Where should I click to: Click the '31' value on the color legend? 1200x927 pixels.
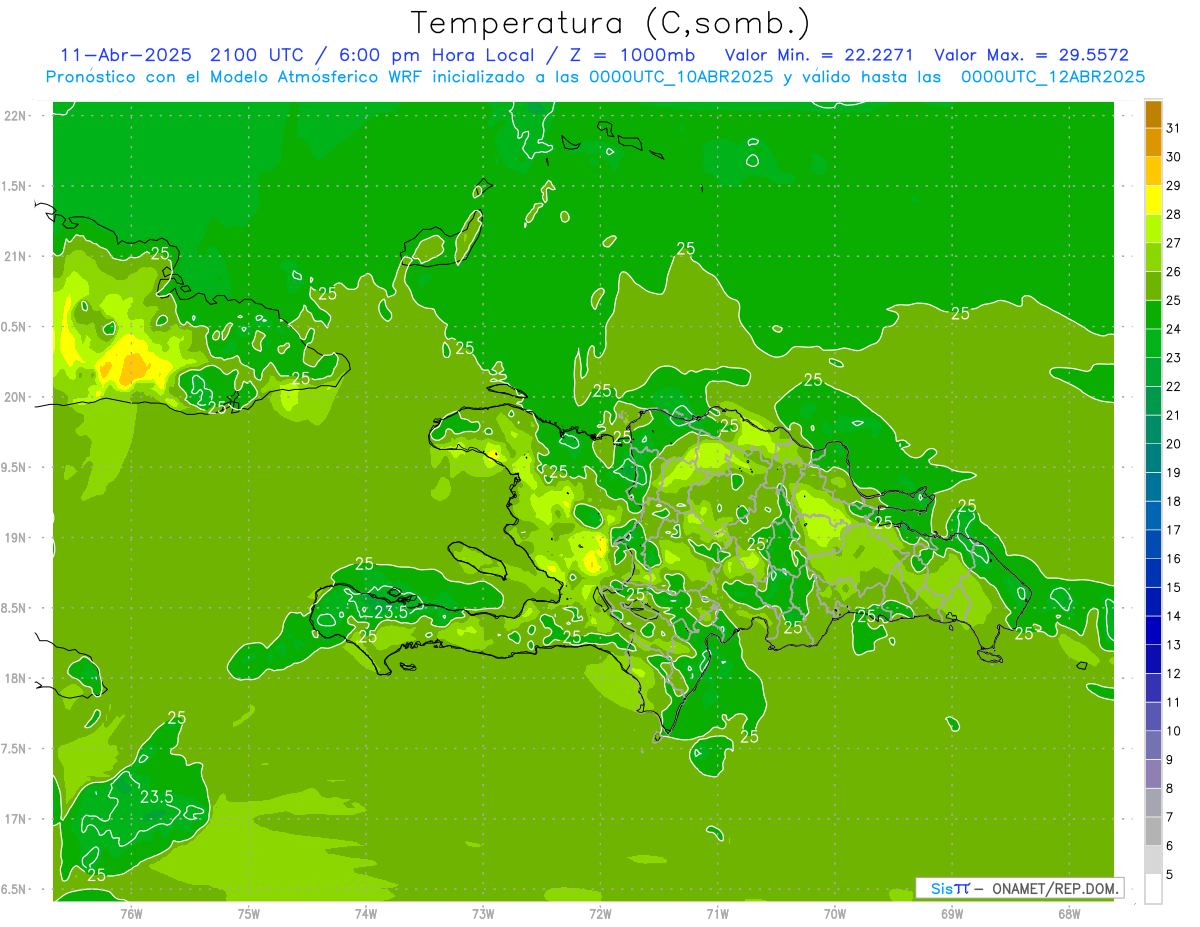pos(1173,128)
